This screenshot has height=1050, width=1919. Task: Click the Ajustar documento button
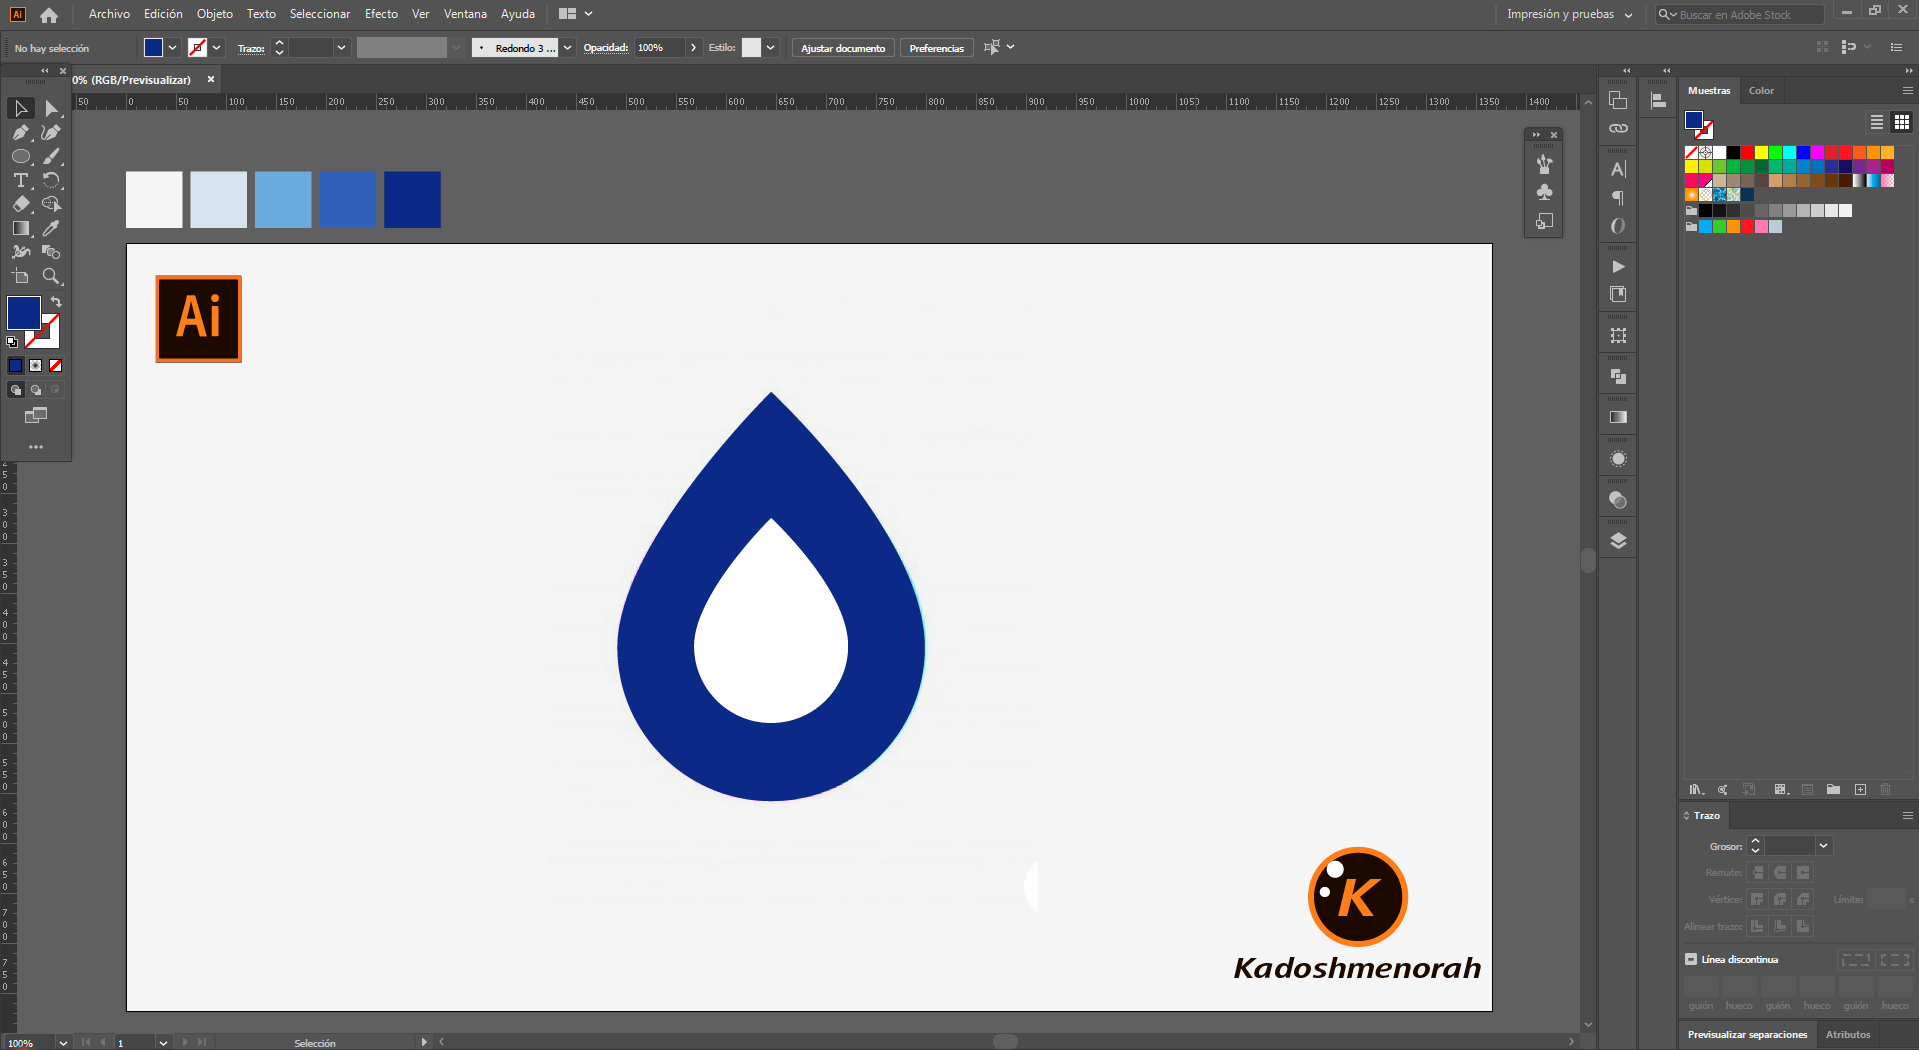[x=843, y=48]
